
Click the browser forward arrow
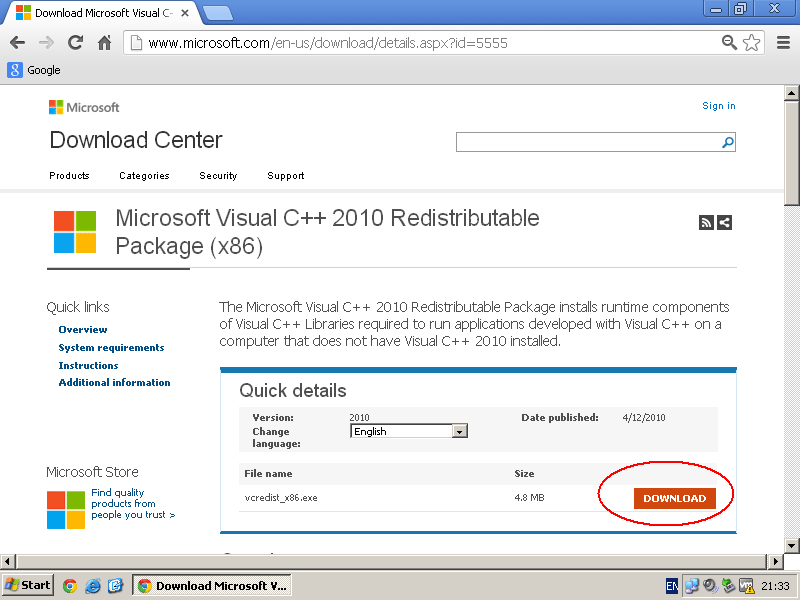tap(46, 43)
